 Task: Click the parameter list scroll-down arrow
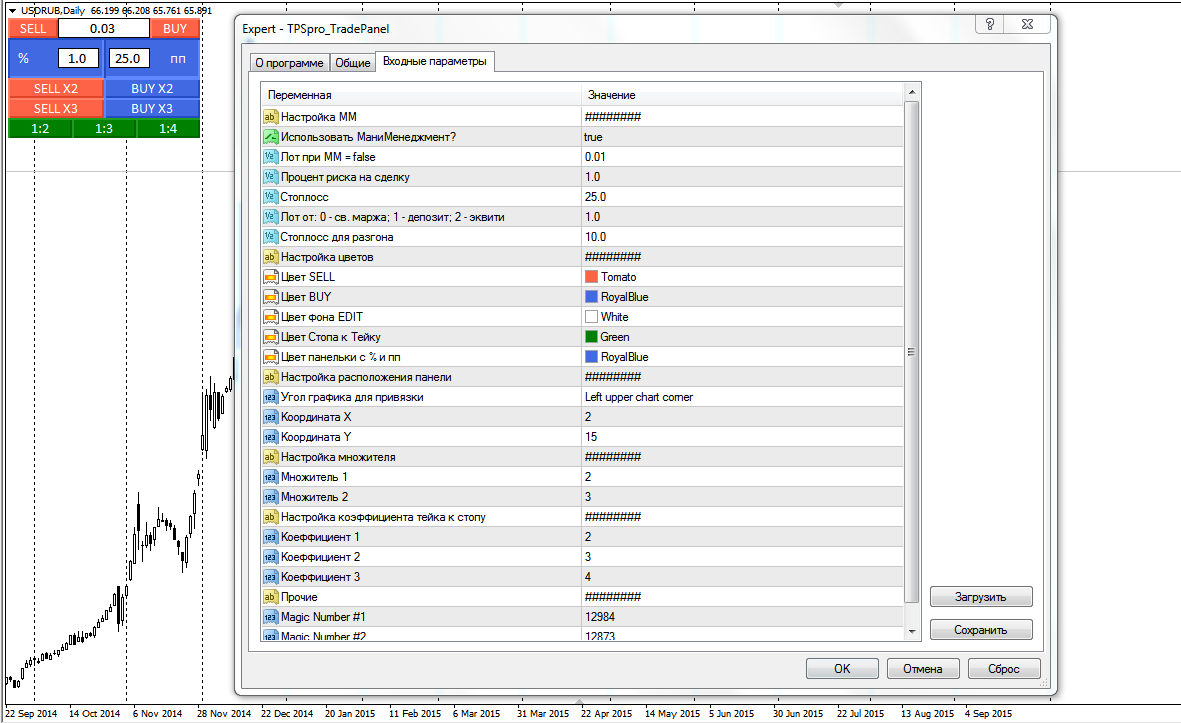point(911,631)
